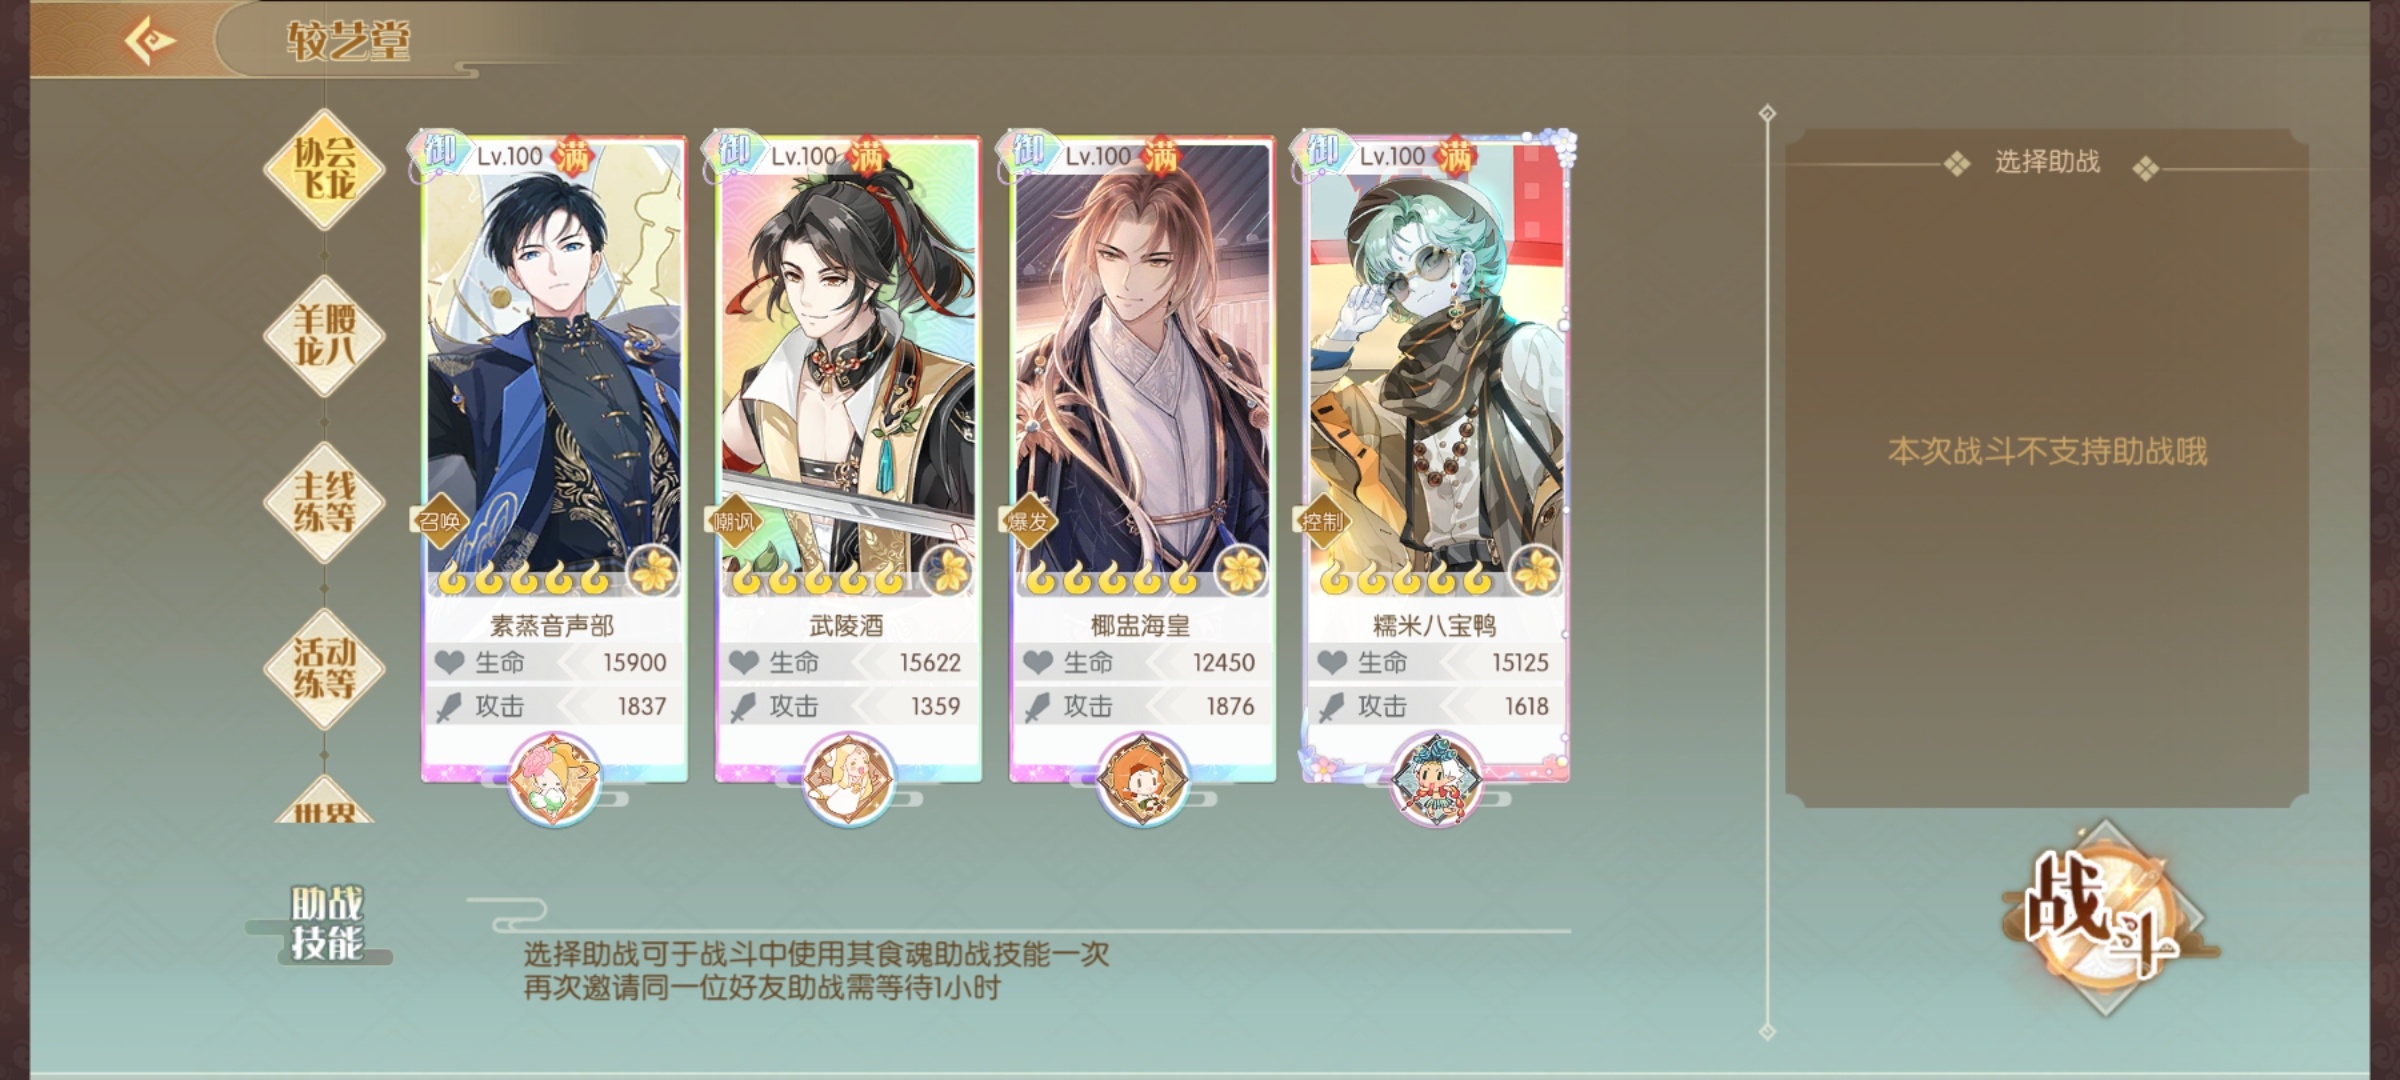Switch to the 主线练等 team preset
Image resolution: width=2400 pixels, height=1080 pixels.
coord(323,501)
